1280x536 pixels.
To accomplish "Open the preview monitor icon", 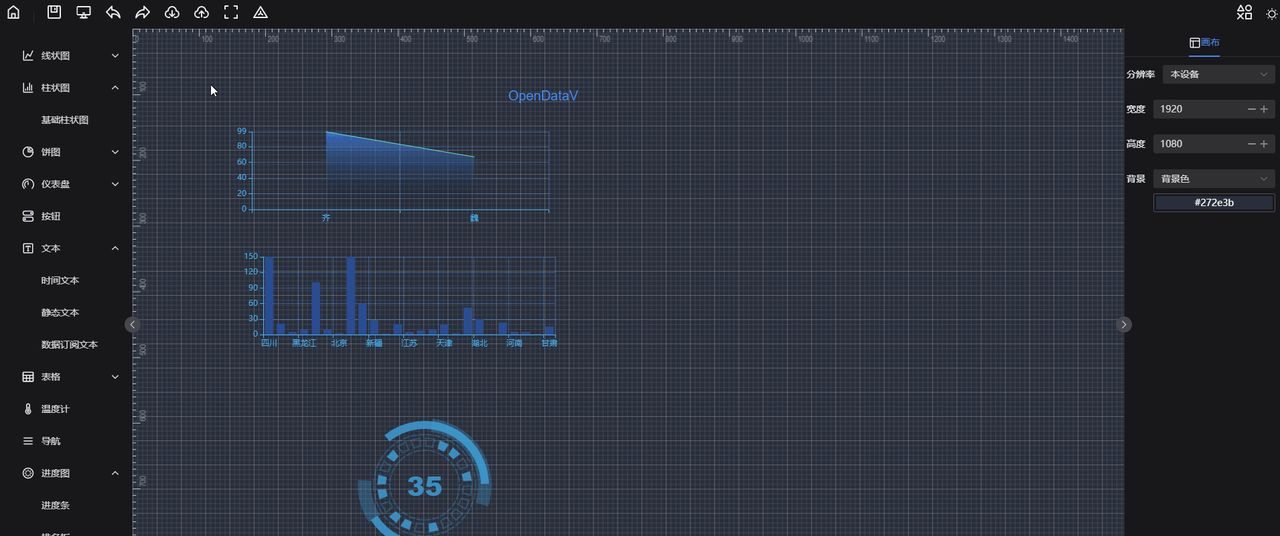I will (x=84, y=13).
